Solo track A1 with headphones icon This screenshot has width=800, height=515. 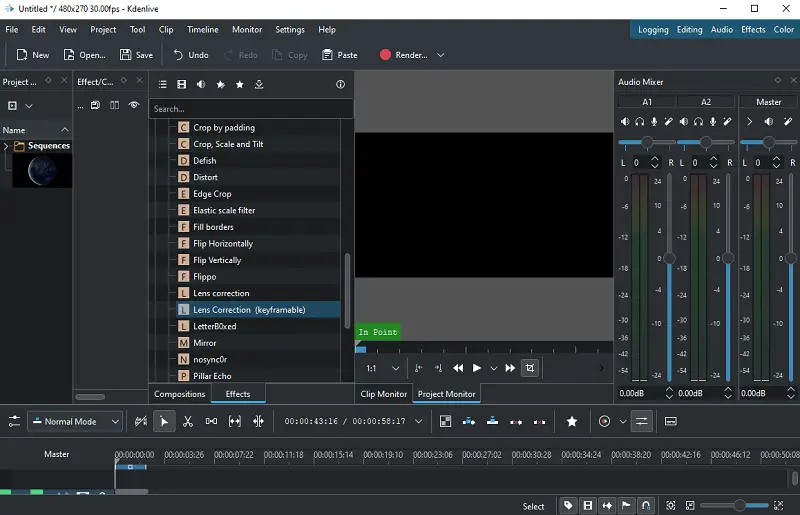(x=640, y=121)
